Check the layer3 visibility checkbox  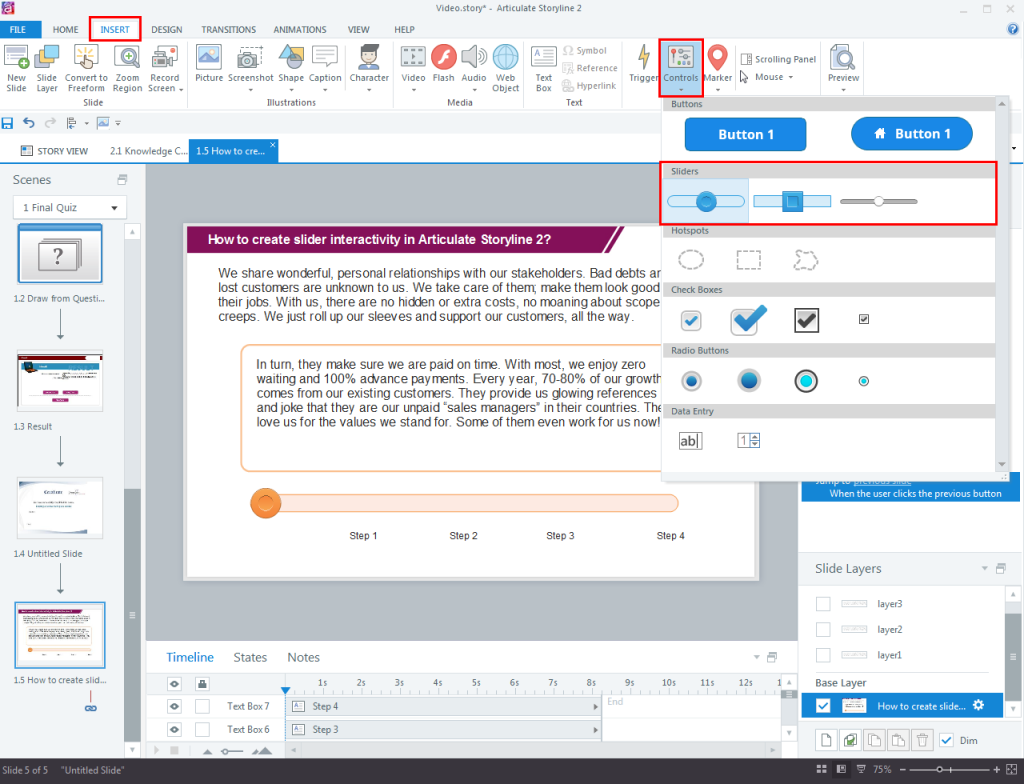click(x=824, y=603)
